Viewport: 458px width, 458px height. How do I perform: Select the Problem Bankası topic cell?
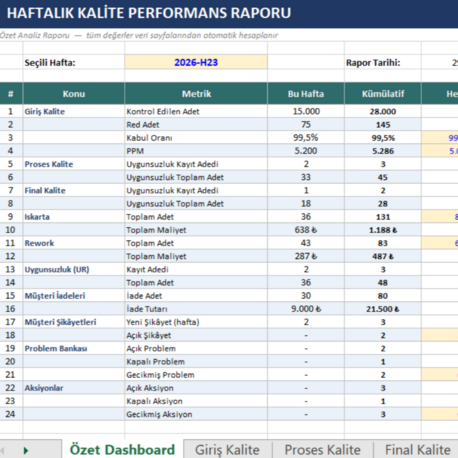[74, 348]
